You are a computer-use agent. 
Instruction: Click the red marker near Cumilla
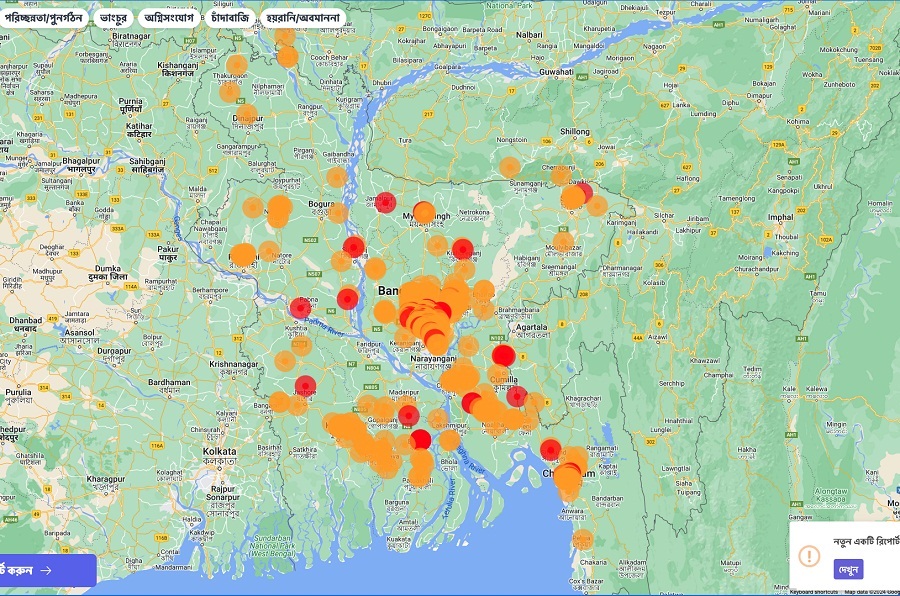(516, 396)
